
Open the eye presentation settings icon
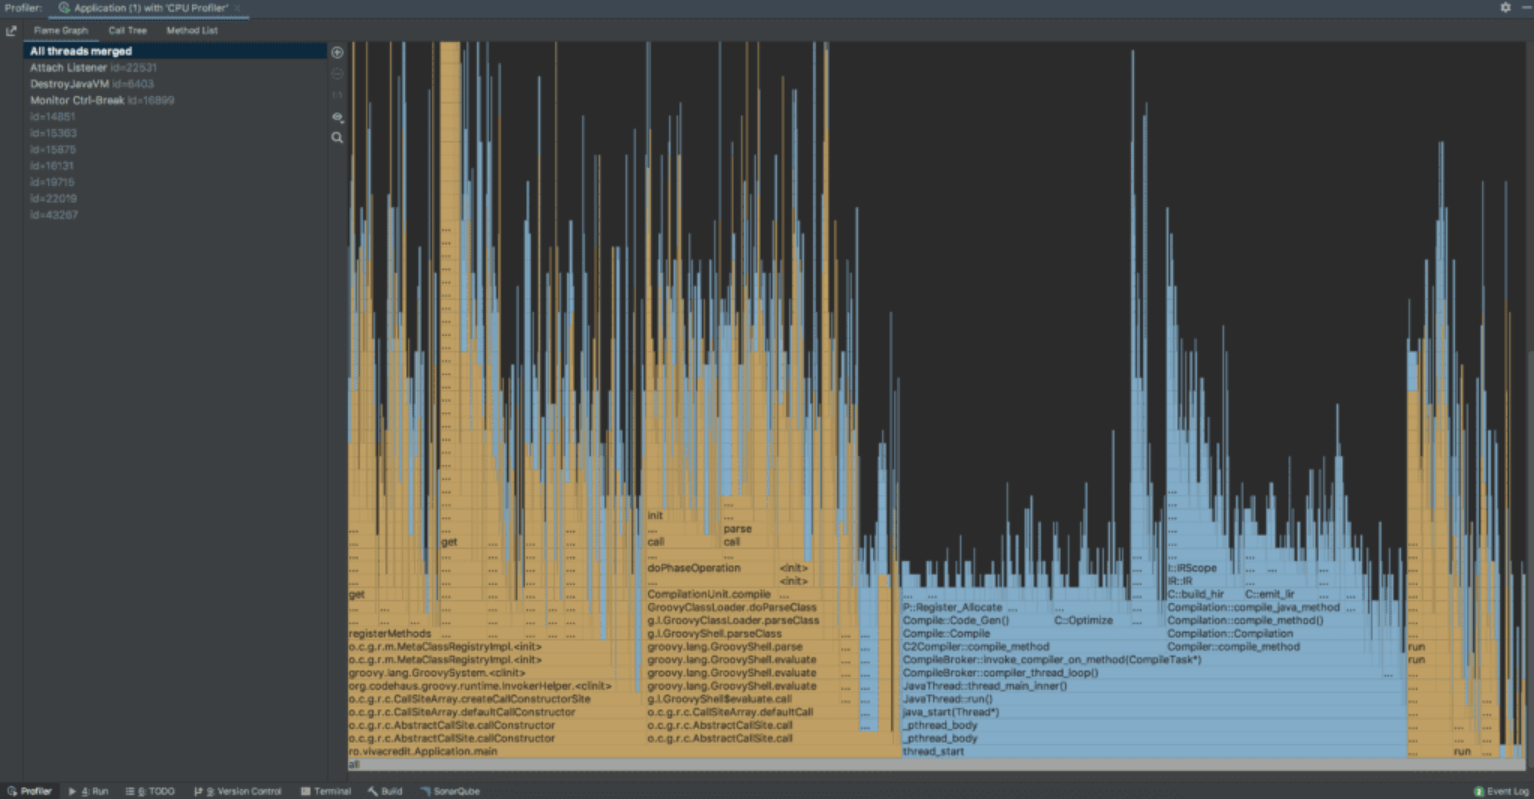[x=337, y=117]
